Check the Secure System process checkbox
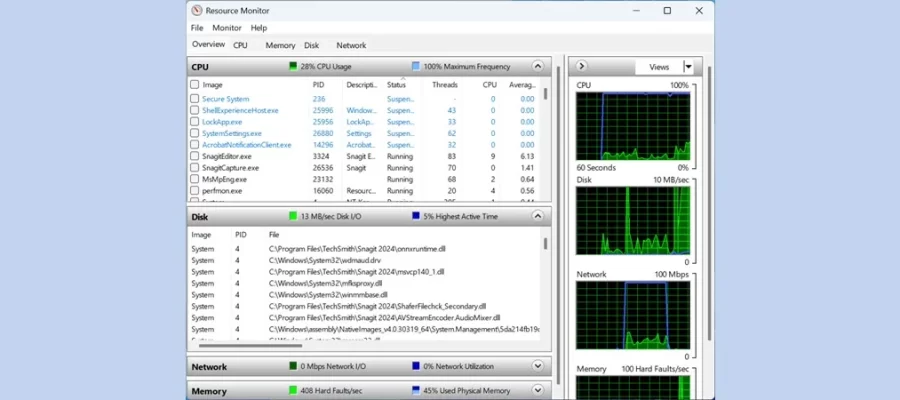This screenshot has height=400, width=900. [x=195, y=99]
